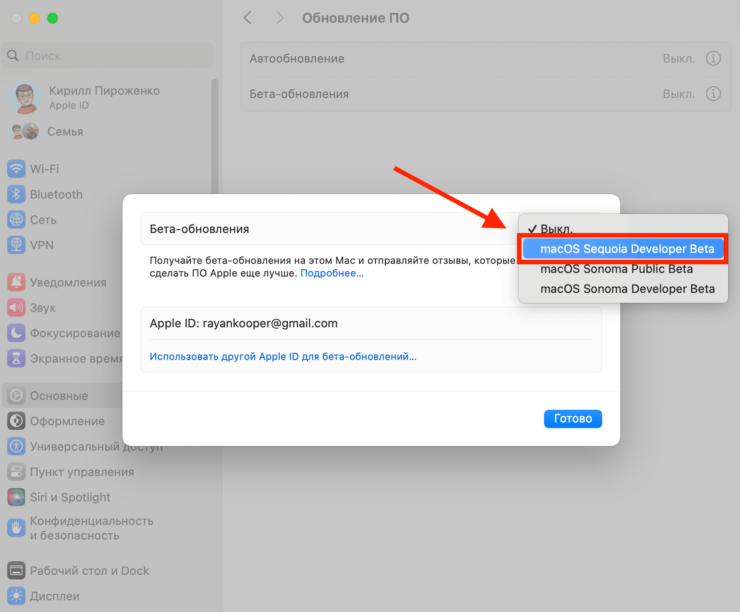
Task: Open Универсальный доступ accessibility icon
Action: click(16, 446)
